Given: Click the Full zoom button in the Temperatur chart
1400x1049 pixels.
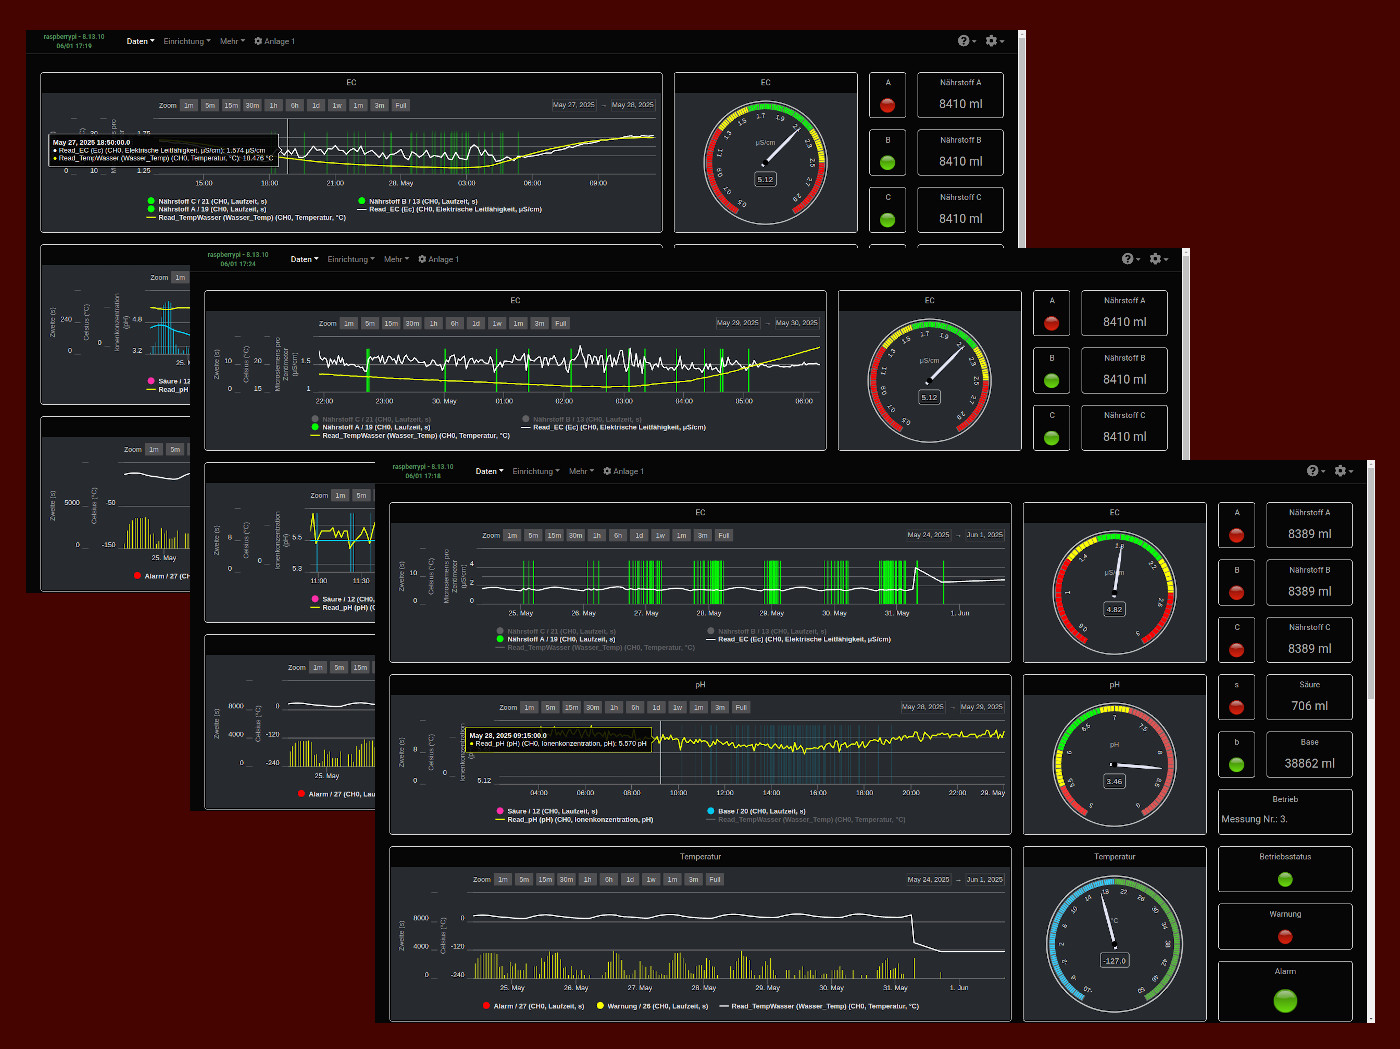Looking at the screenshot, I should (x=715, y=880).
